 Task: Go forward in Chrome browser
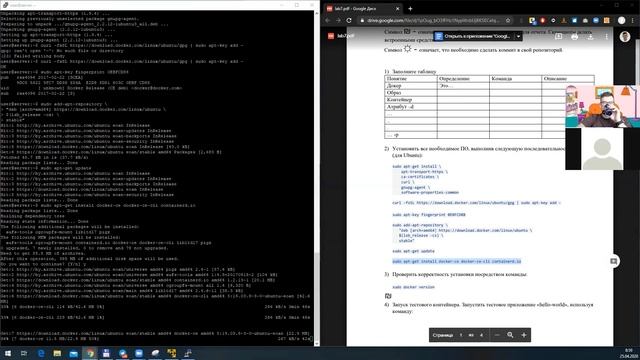[x=338, y=20]
